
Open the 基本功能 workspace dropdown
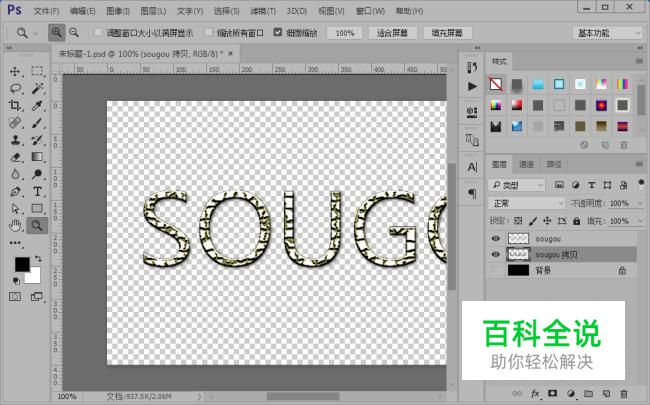[x=608, y=33]
